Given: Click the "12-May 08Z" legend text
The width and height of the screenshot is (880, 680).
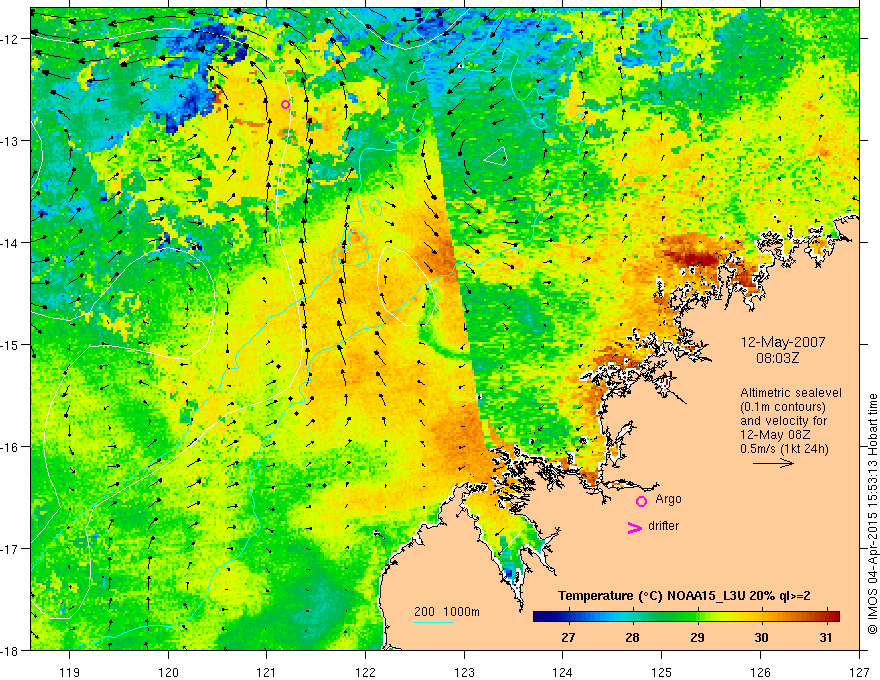Looking at the screenshot, I should tap(775, 435).
